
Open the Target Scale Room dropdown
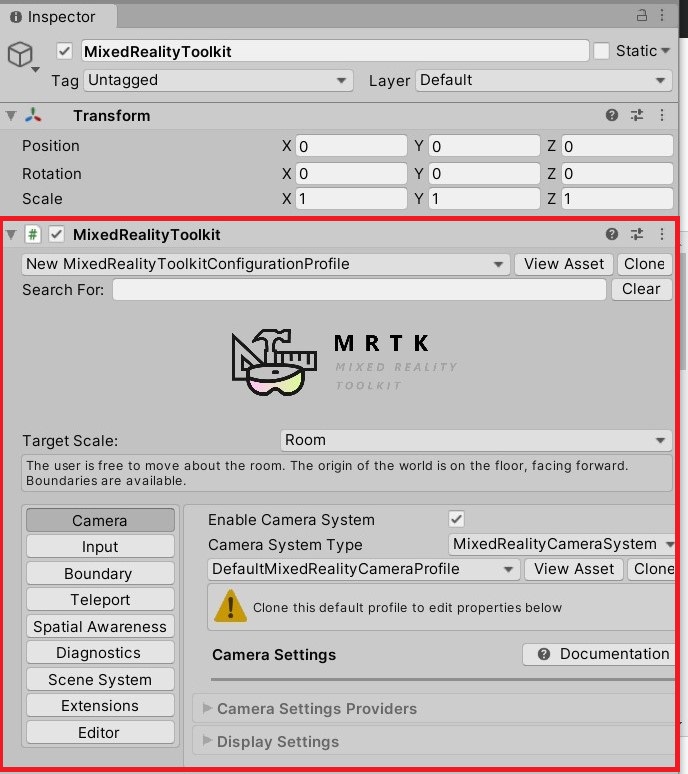pos(476,440)
